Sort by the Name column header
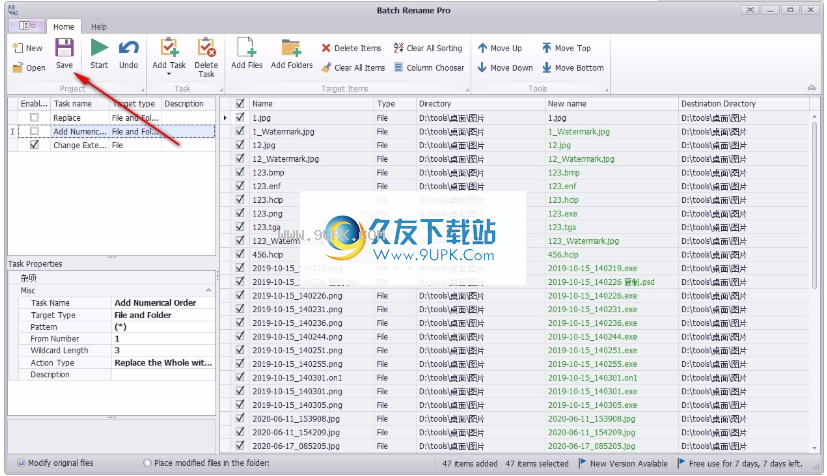The image size is (827, 476). point(311,104)
